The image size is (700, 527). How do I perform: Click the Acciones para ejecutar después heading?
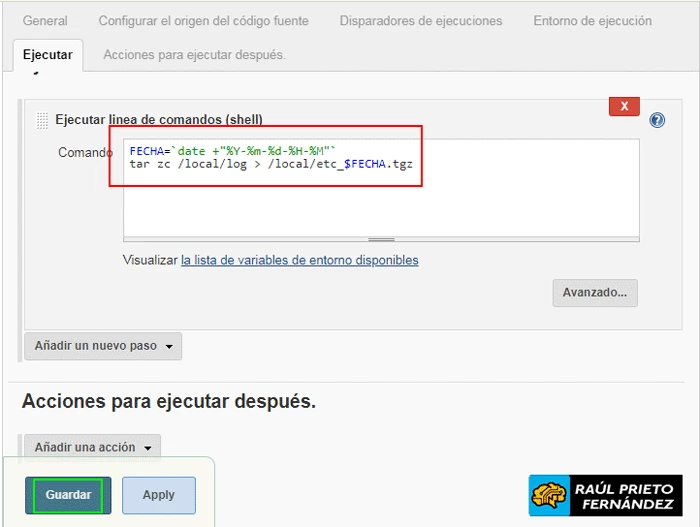coord(169,401)
